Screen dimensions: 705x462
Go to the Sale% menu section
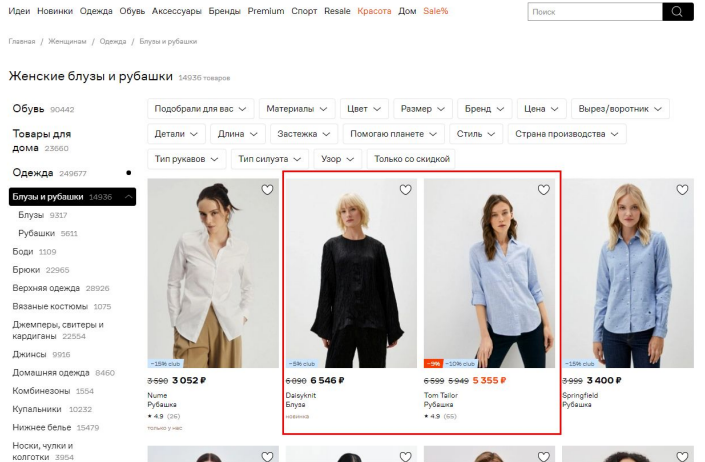click(x=436, y=11)
